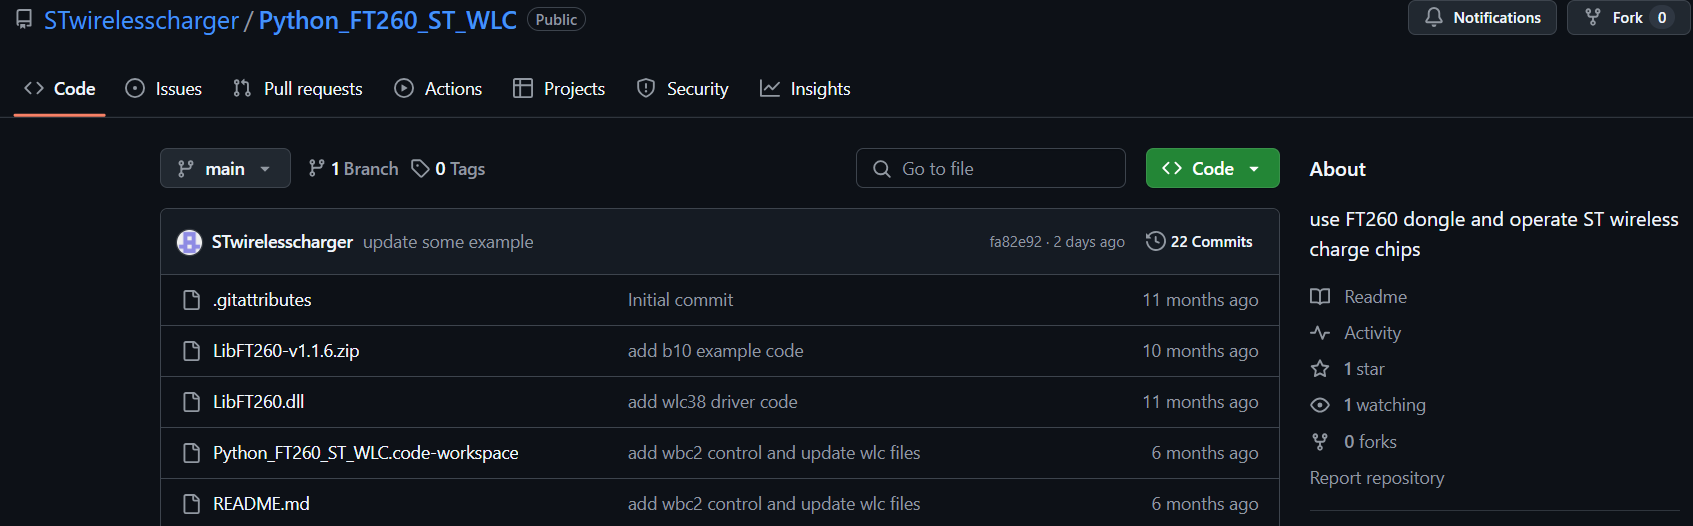Viewport: 1693px width, 526px height.
Task: Switch to the Issues tab
Action: (x=164, y=89)
